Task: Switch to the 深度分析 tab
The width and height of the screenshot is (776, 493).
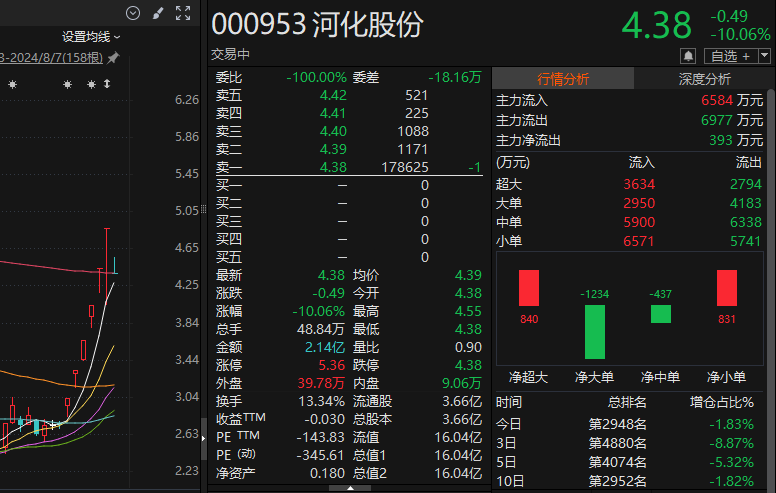Action: 704,79
